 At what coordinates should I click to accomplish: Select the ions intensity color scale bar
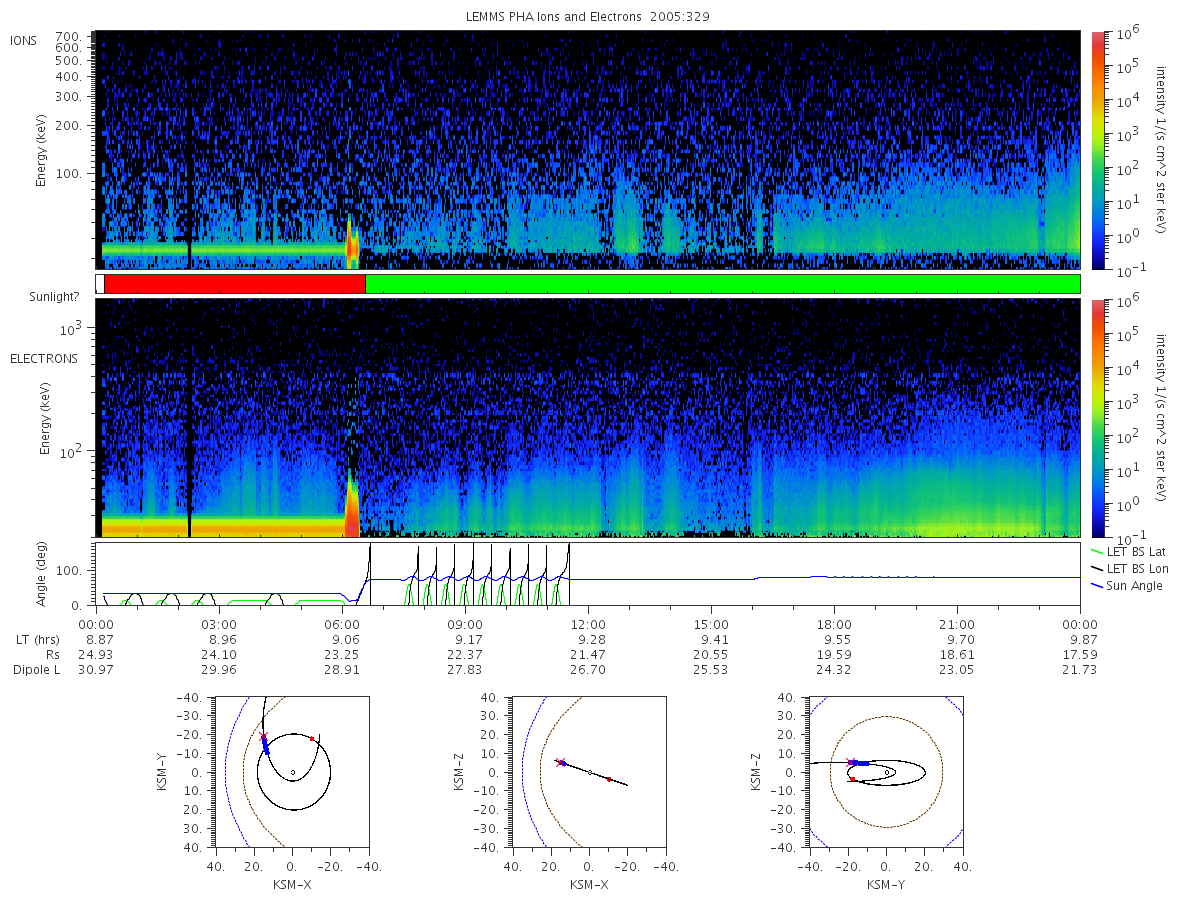(x=1097, y=150)
